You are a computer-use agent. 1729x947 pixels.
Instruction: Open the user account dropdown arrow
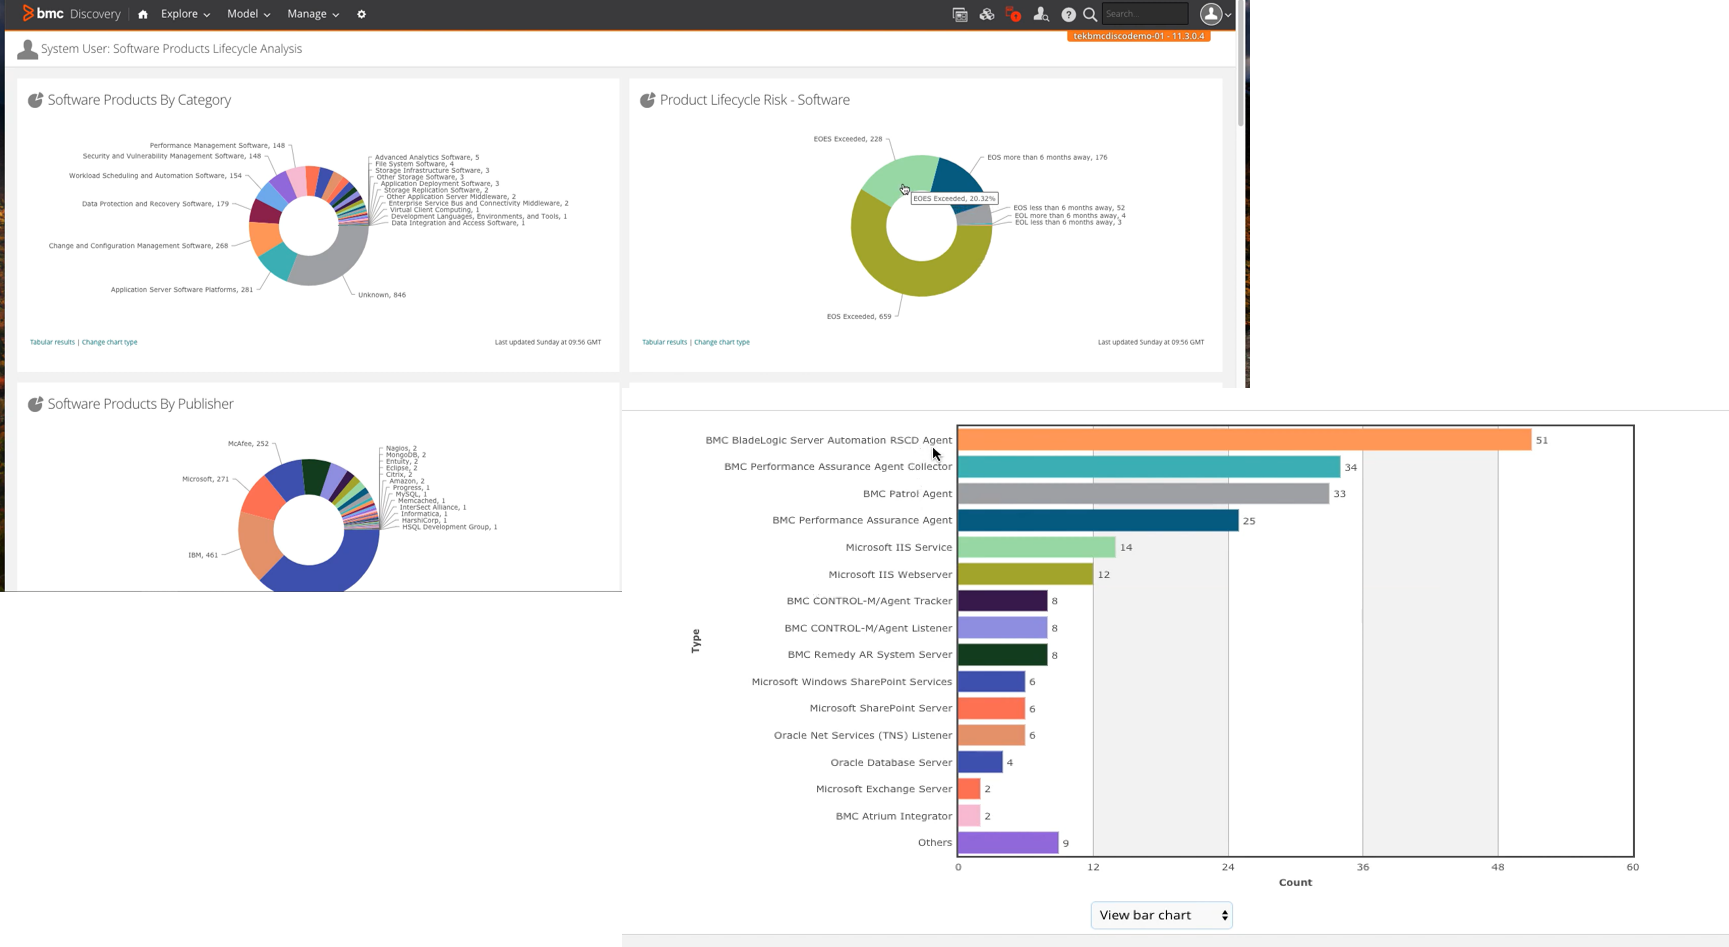pyautogui.click(x=1228, y=15)
